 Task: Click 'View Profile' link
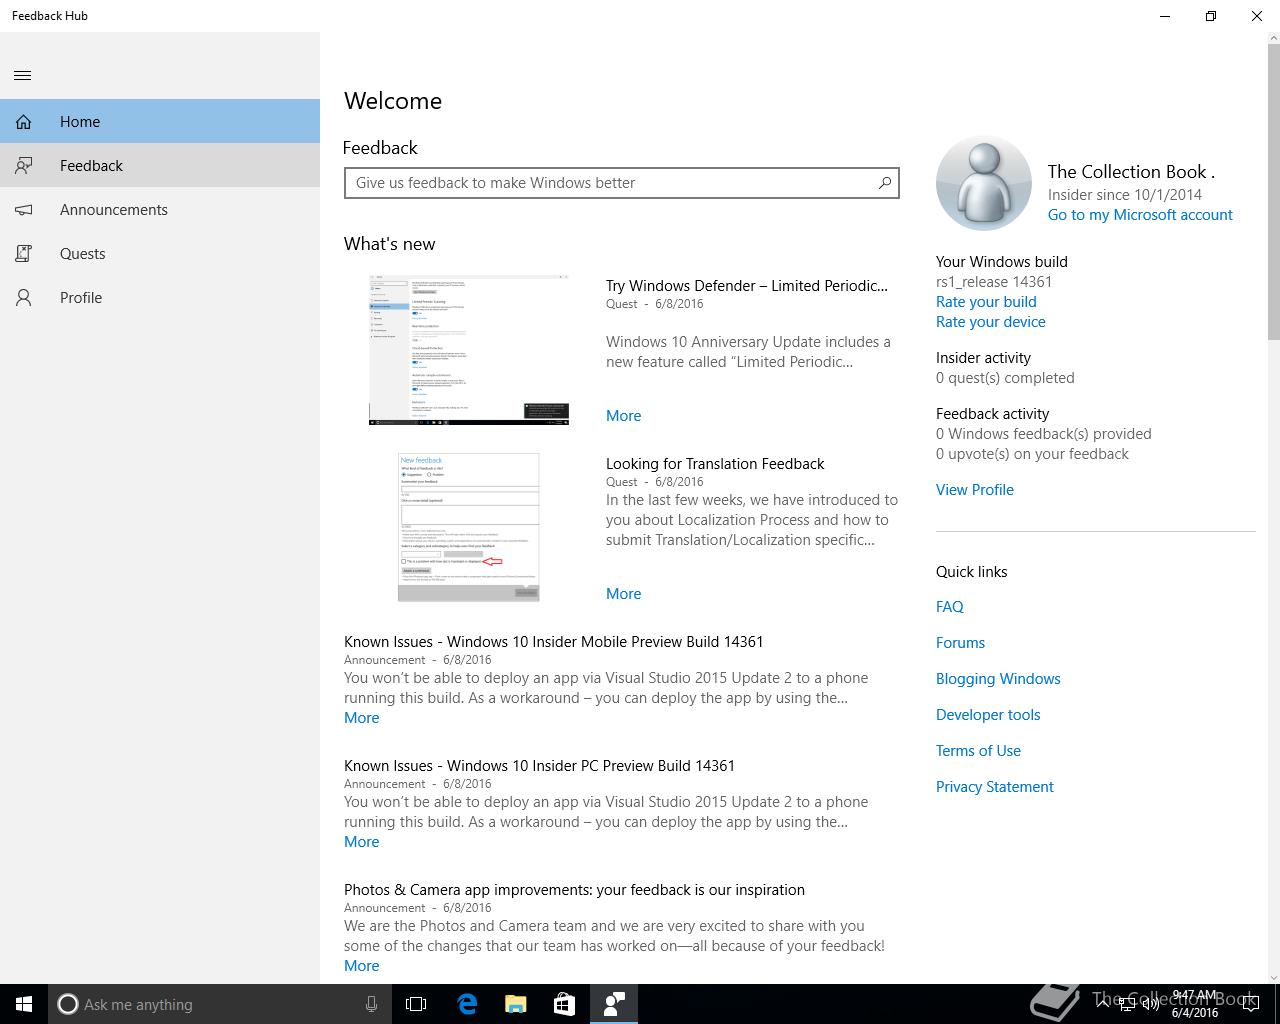(975, 490)
